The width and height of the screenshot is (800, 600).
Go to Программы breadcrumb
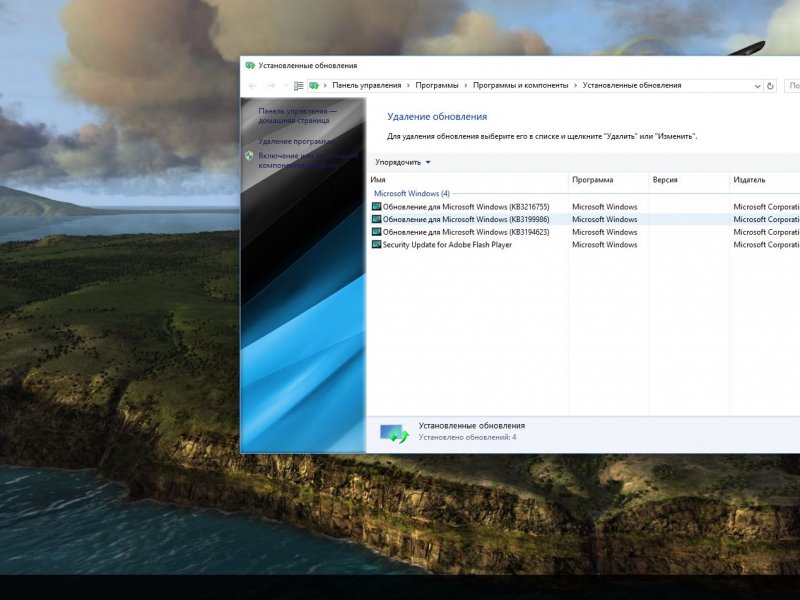click(x=437, y=86)
